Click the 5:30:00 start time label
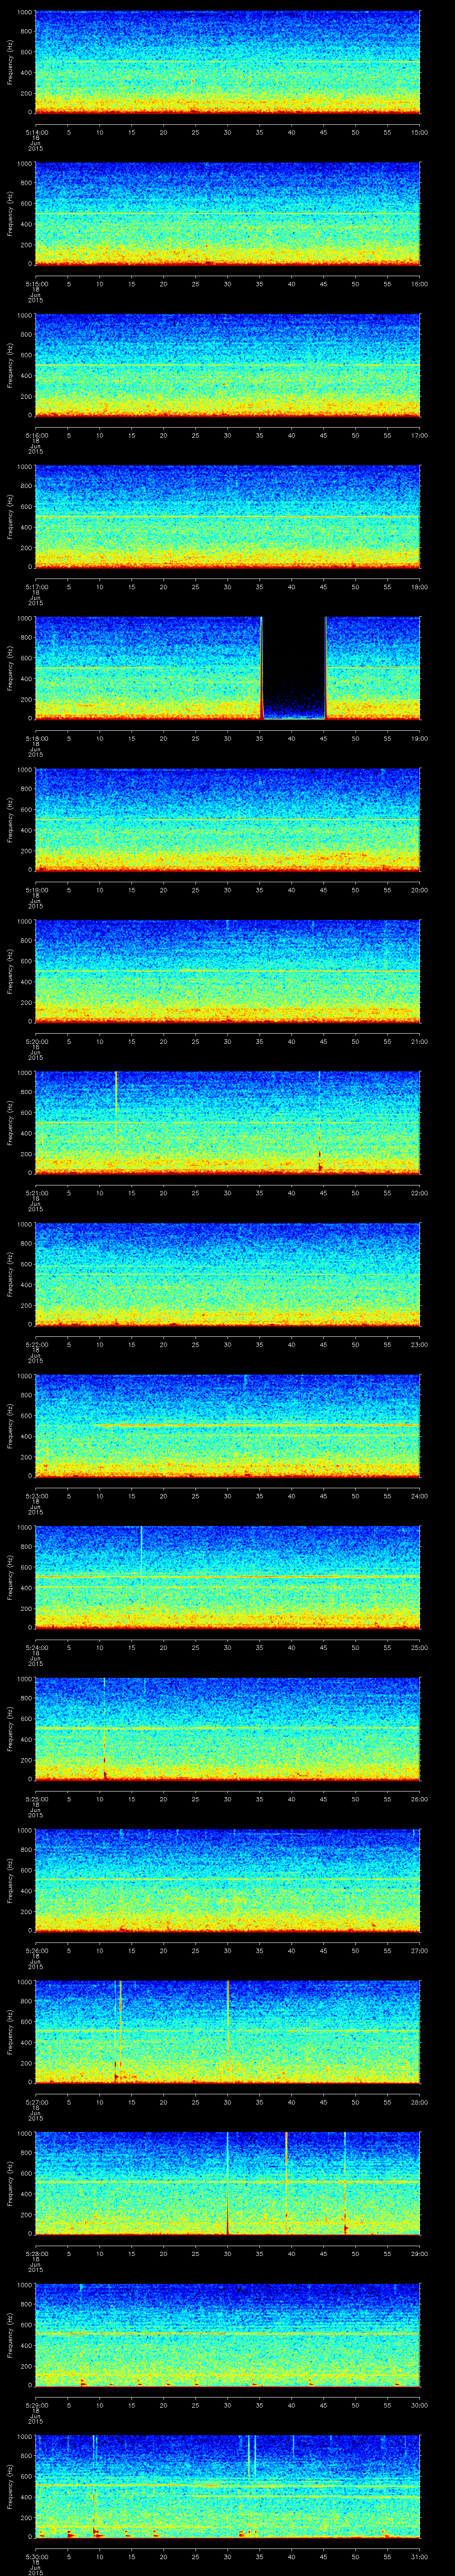Viewport: 455px width, 2576px height. [36, 2556]
